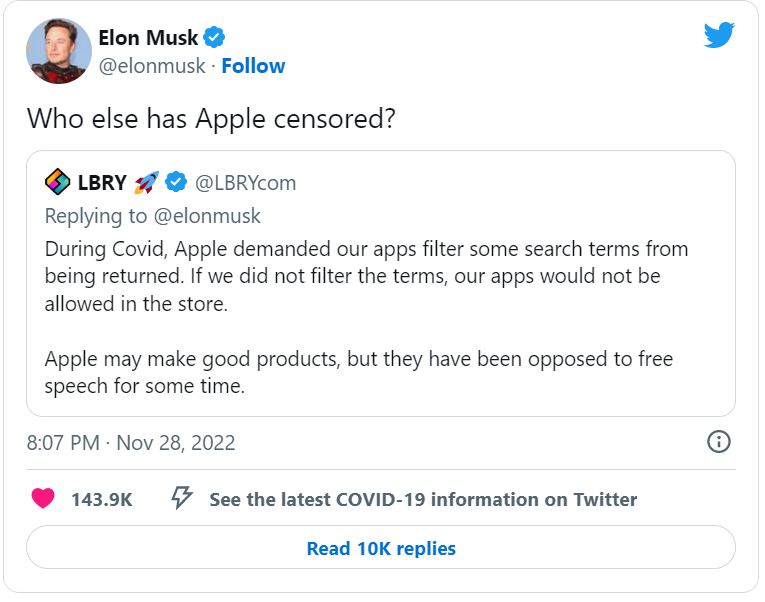The image size is (765, 602).
Task: Read 10K replies button
Action: [x=381, y=547]
